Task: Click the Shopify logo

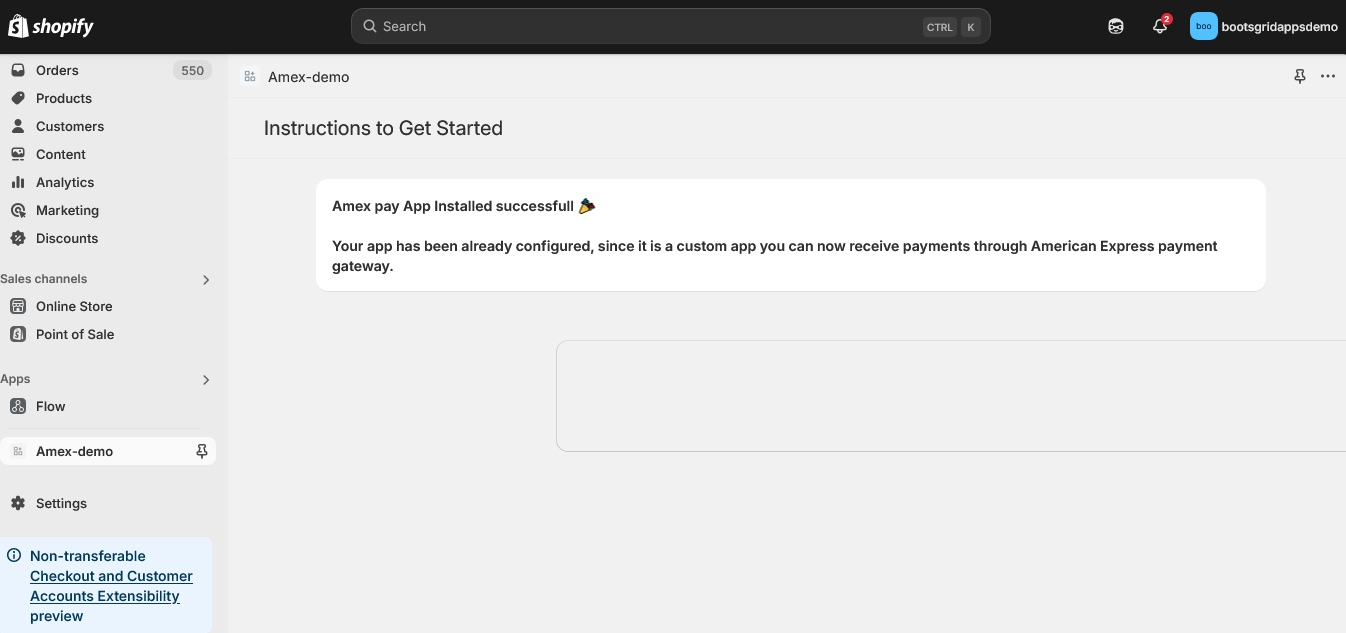Action: (51, 27)
